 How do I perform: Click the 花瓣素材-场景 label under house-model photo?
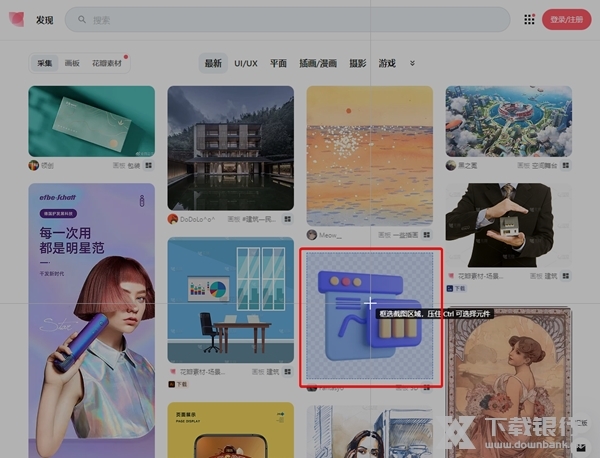[x=481, y=276]
